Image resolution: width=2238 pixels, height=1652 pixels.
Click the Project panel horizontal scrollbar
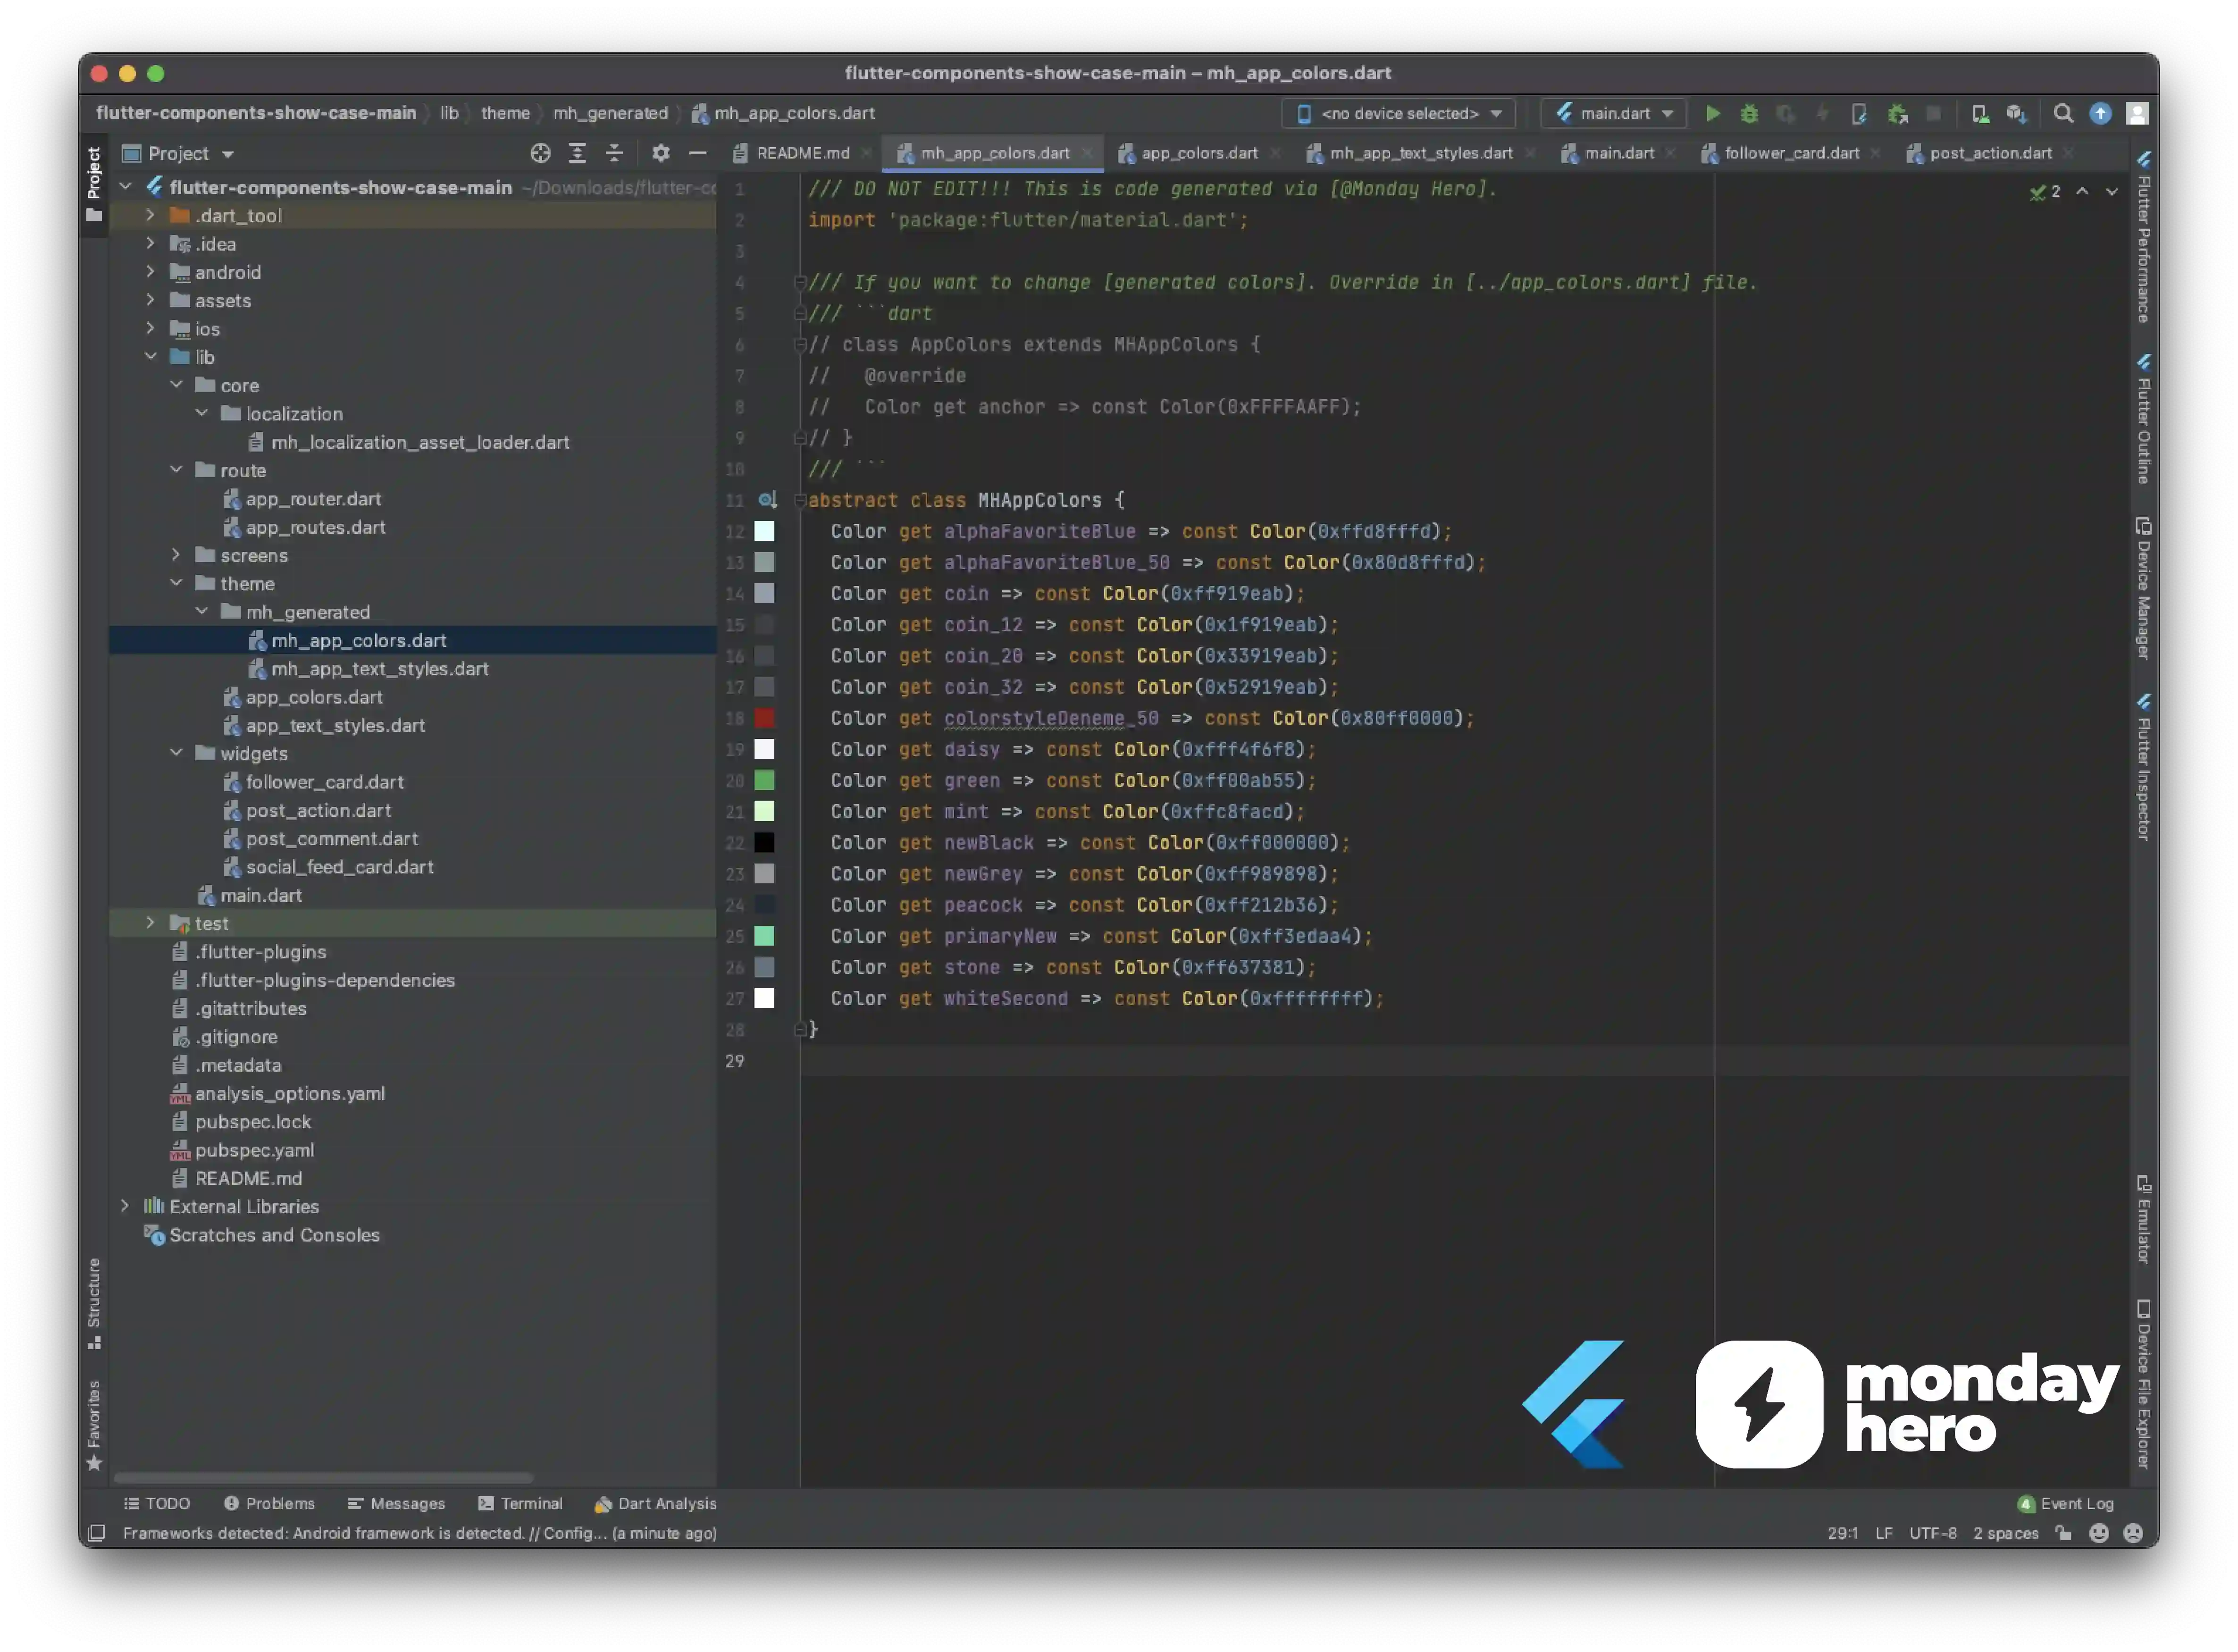[x=323, y=1478]
